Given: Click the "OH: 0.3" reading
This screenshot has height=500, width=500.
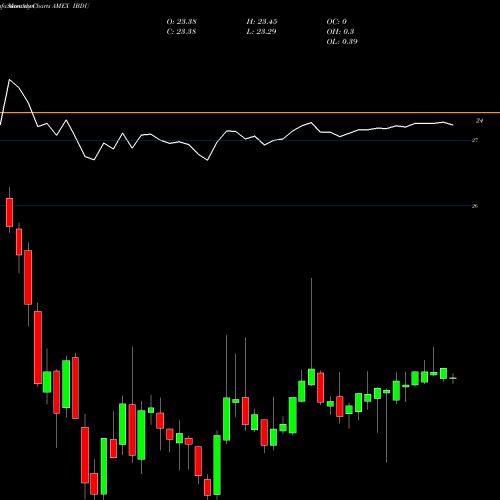Looking at the screenshot, I should tap(340, 32).
